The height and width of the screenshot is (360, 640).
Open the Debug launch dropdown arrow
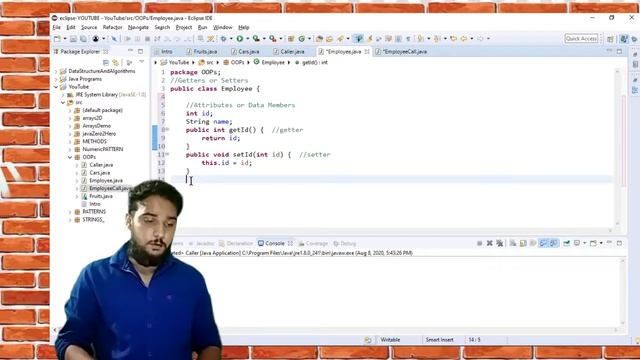(x=231, y=38)
